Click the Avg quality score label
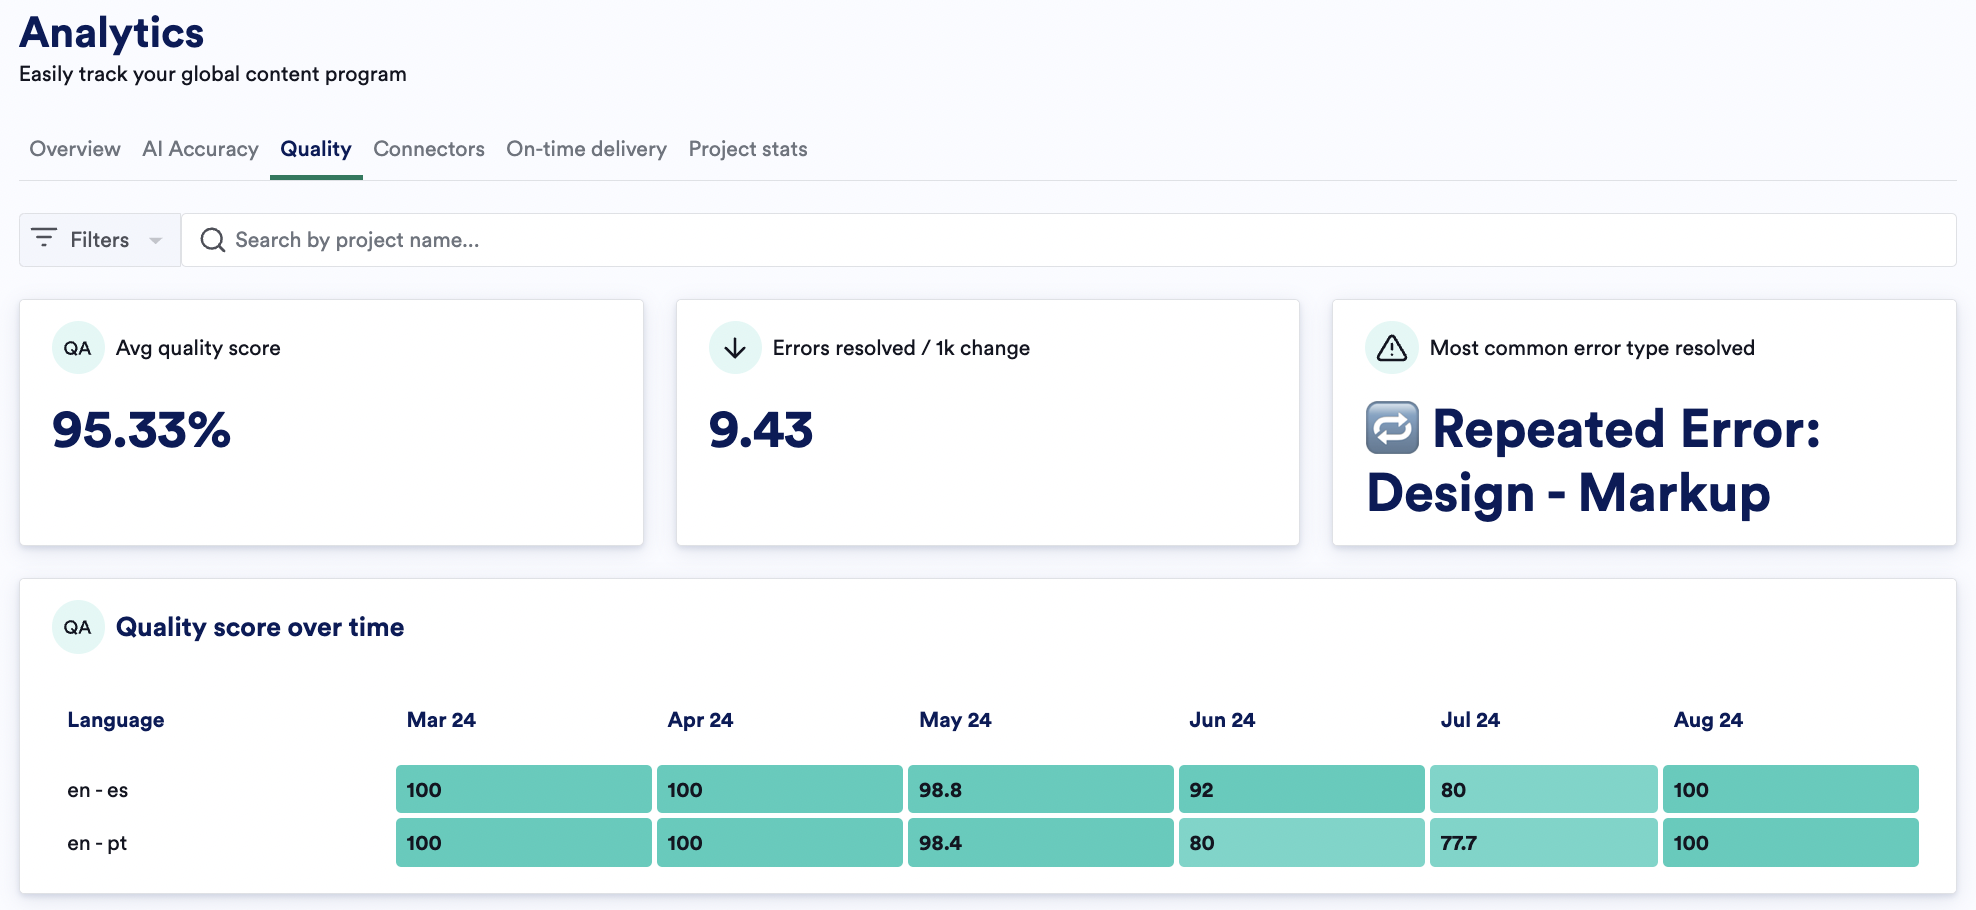The image size is (1976, 910). click(x=198, y=348)
